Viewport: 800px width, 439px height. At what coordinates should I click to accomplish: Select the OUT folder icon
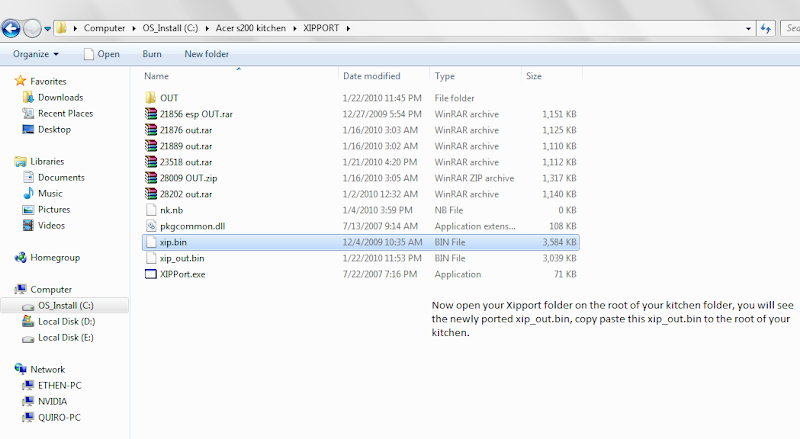[151, 97]
